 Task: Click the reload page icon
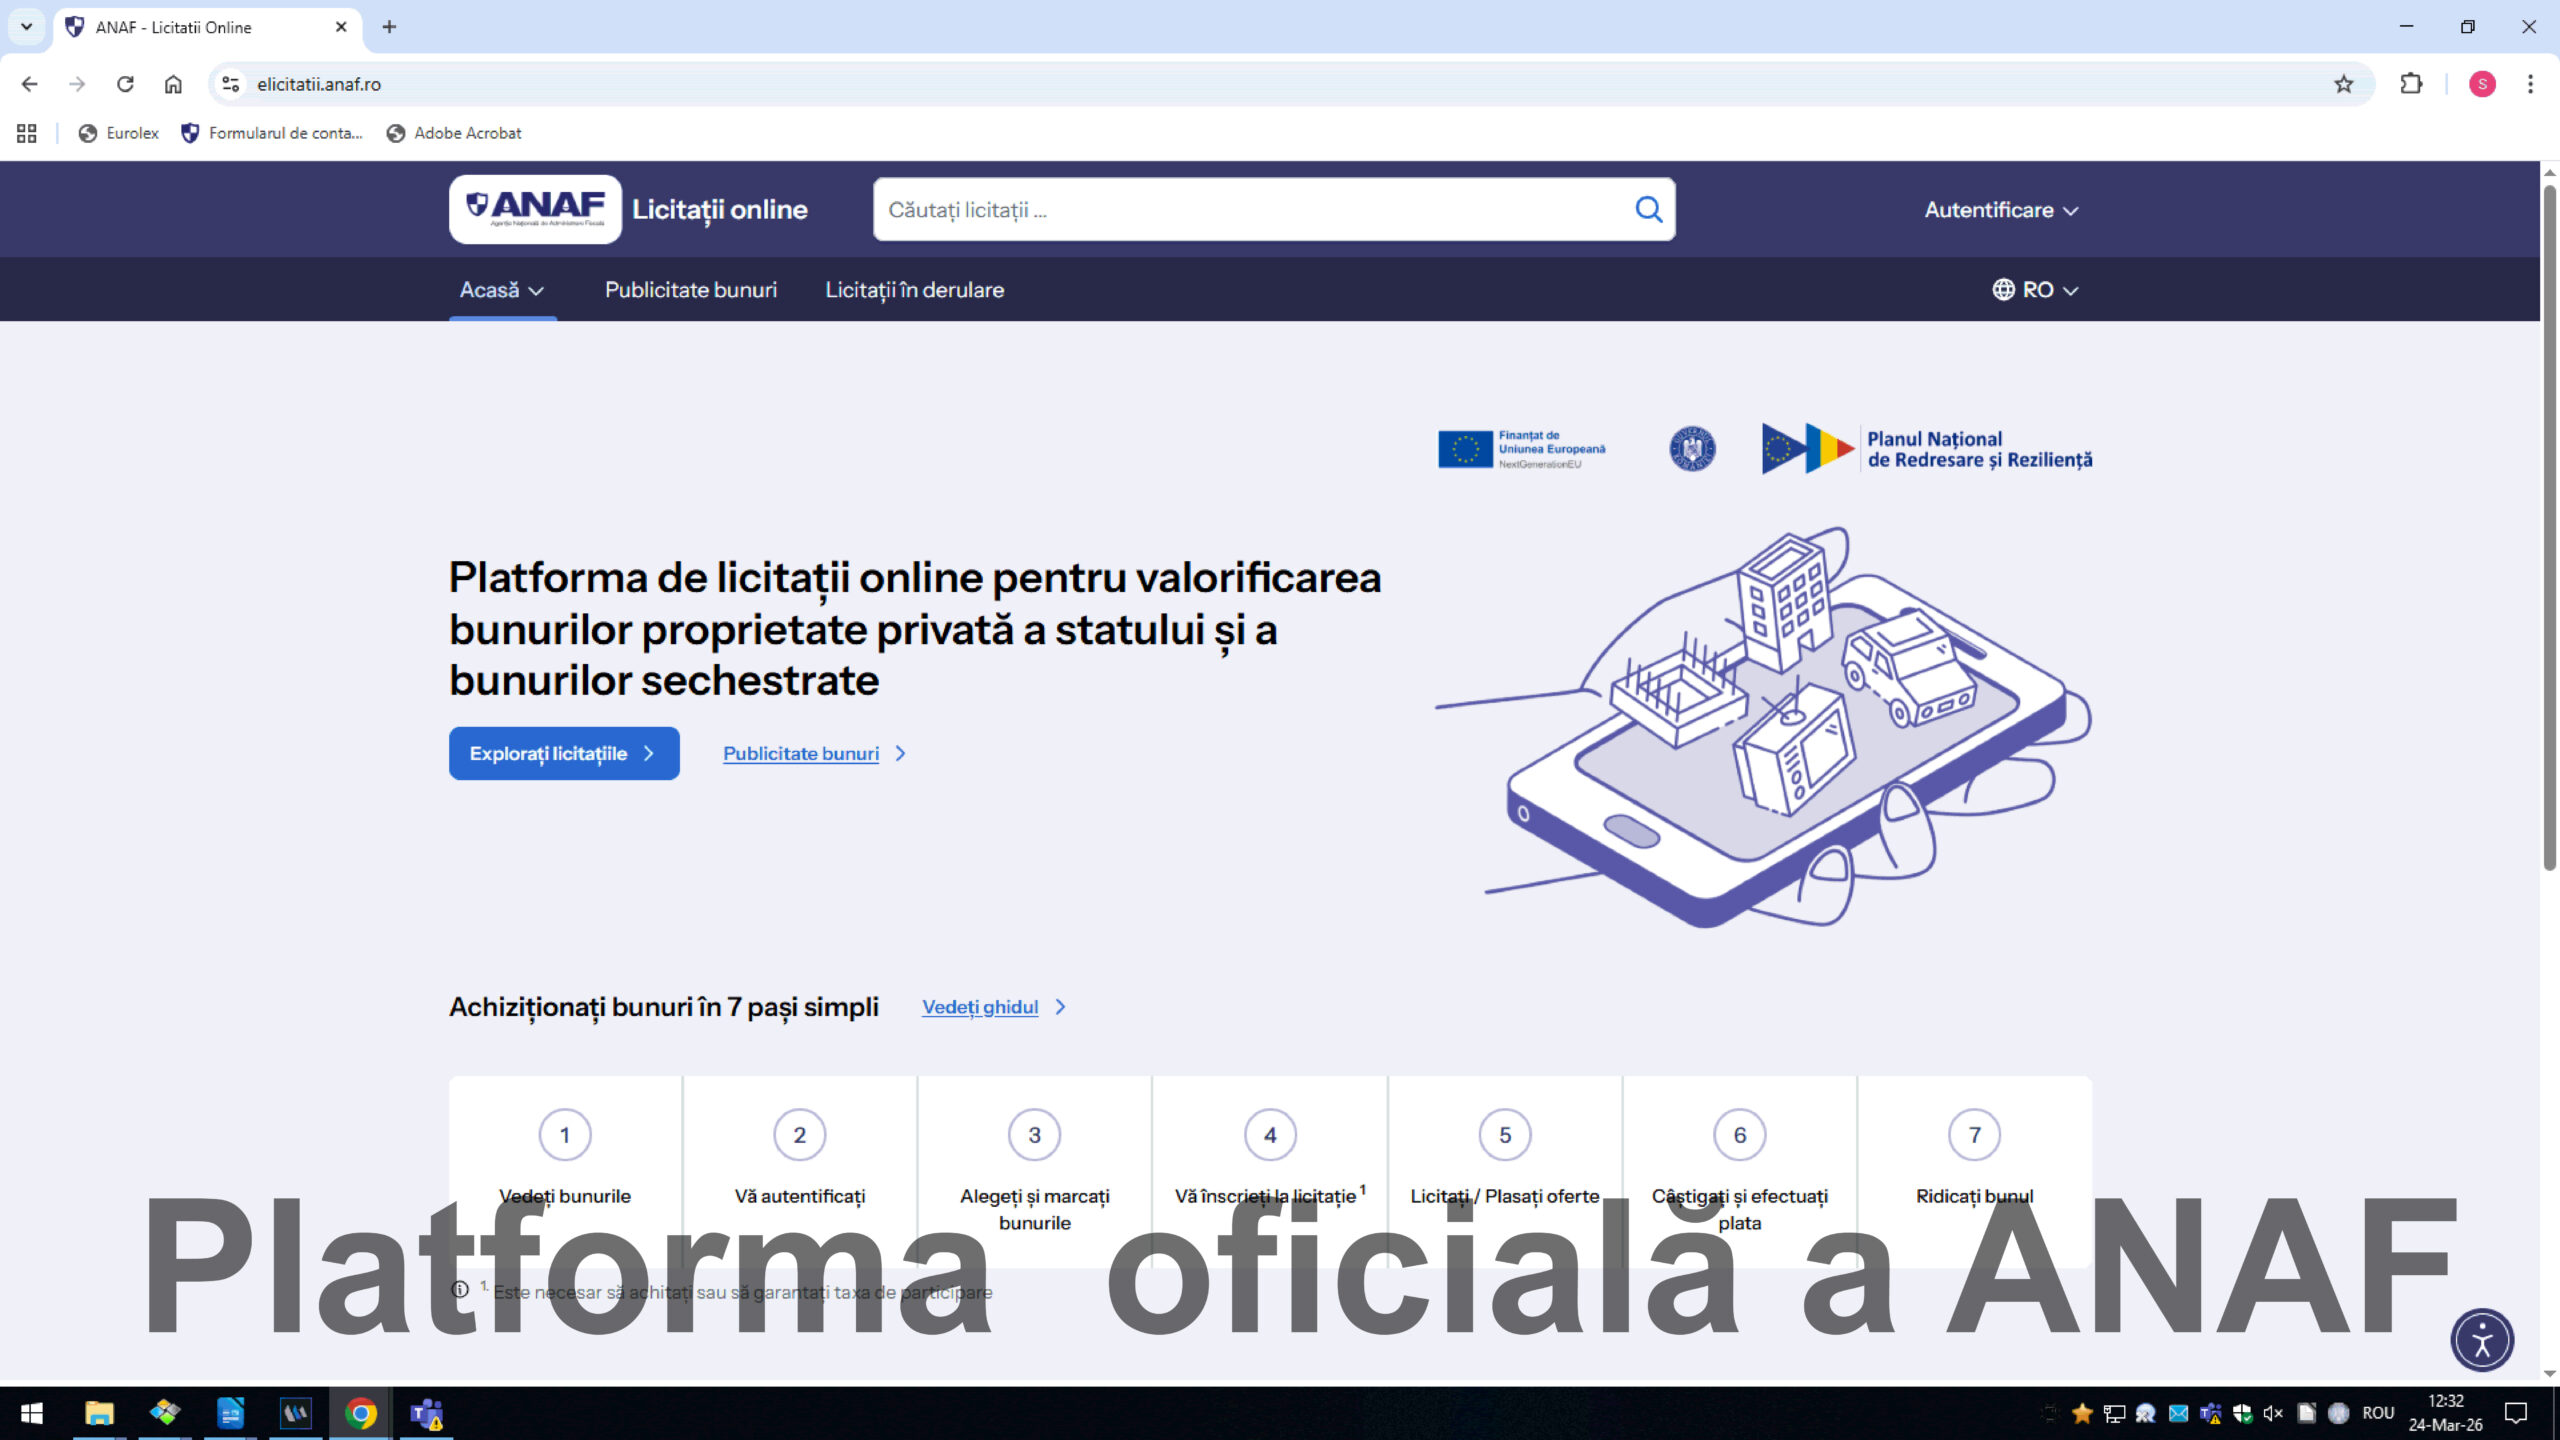(x=125, y=84)
